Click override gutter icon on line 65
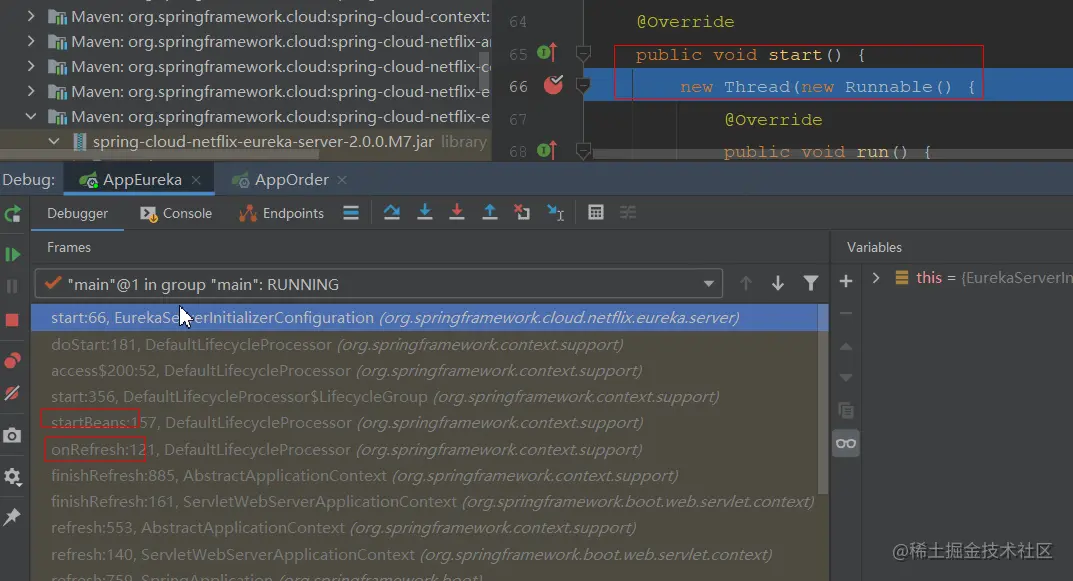Screen dimensions: 1073x581 [547, 52]
